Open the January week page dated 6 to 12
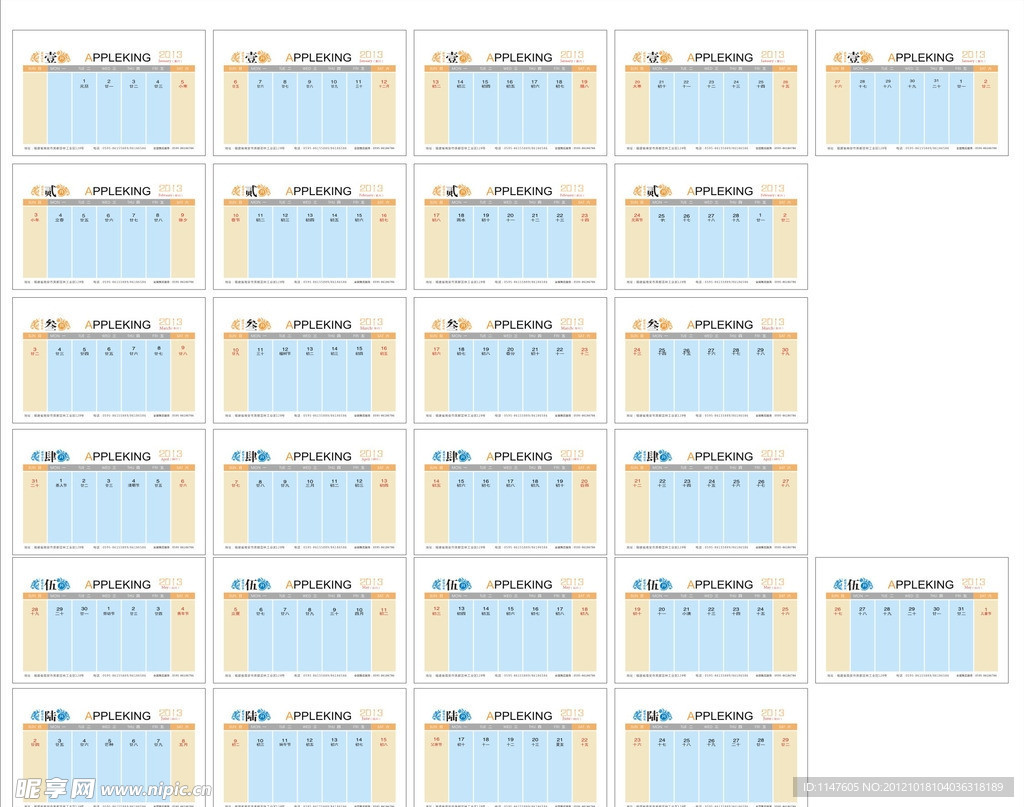The width and height of the screenshot is (1024, 807). (310, 93)
